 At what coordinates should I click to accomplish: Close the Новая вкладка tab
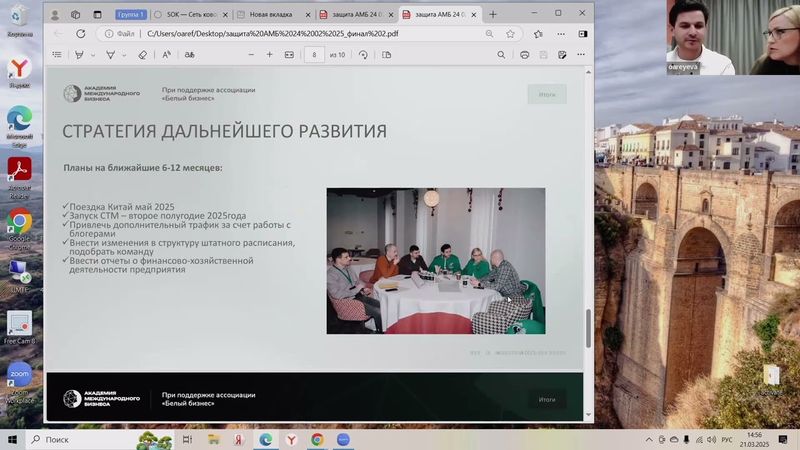click(x=308, y=15)
